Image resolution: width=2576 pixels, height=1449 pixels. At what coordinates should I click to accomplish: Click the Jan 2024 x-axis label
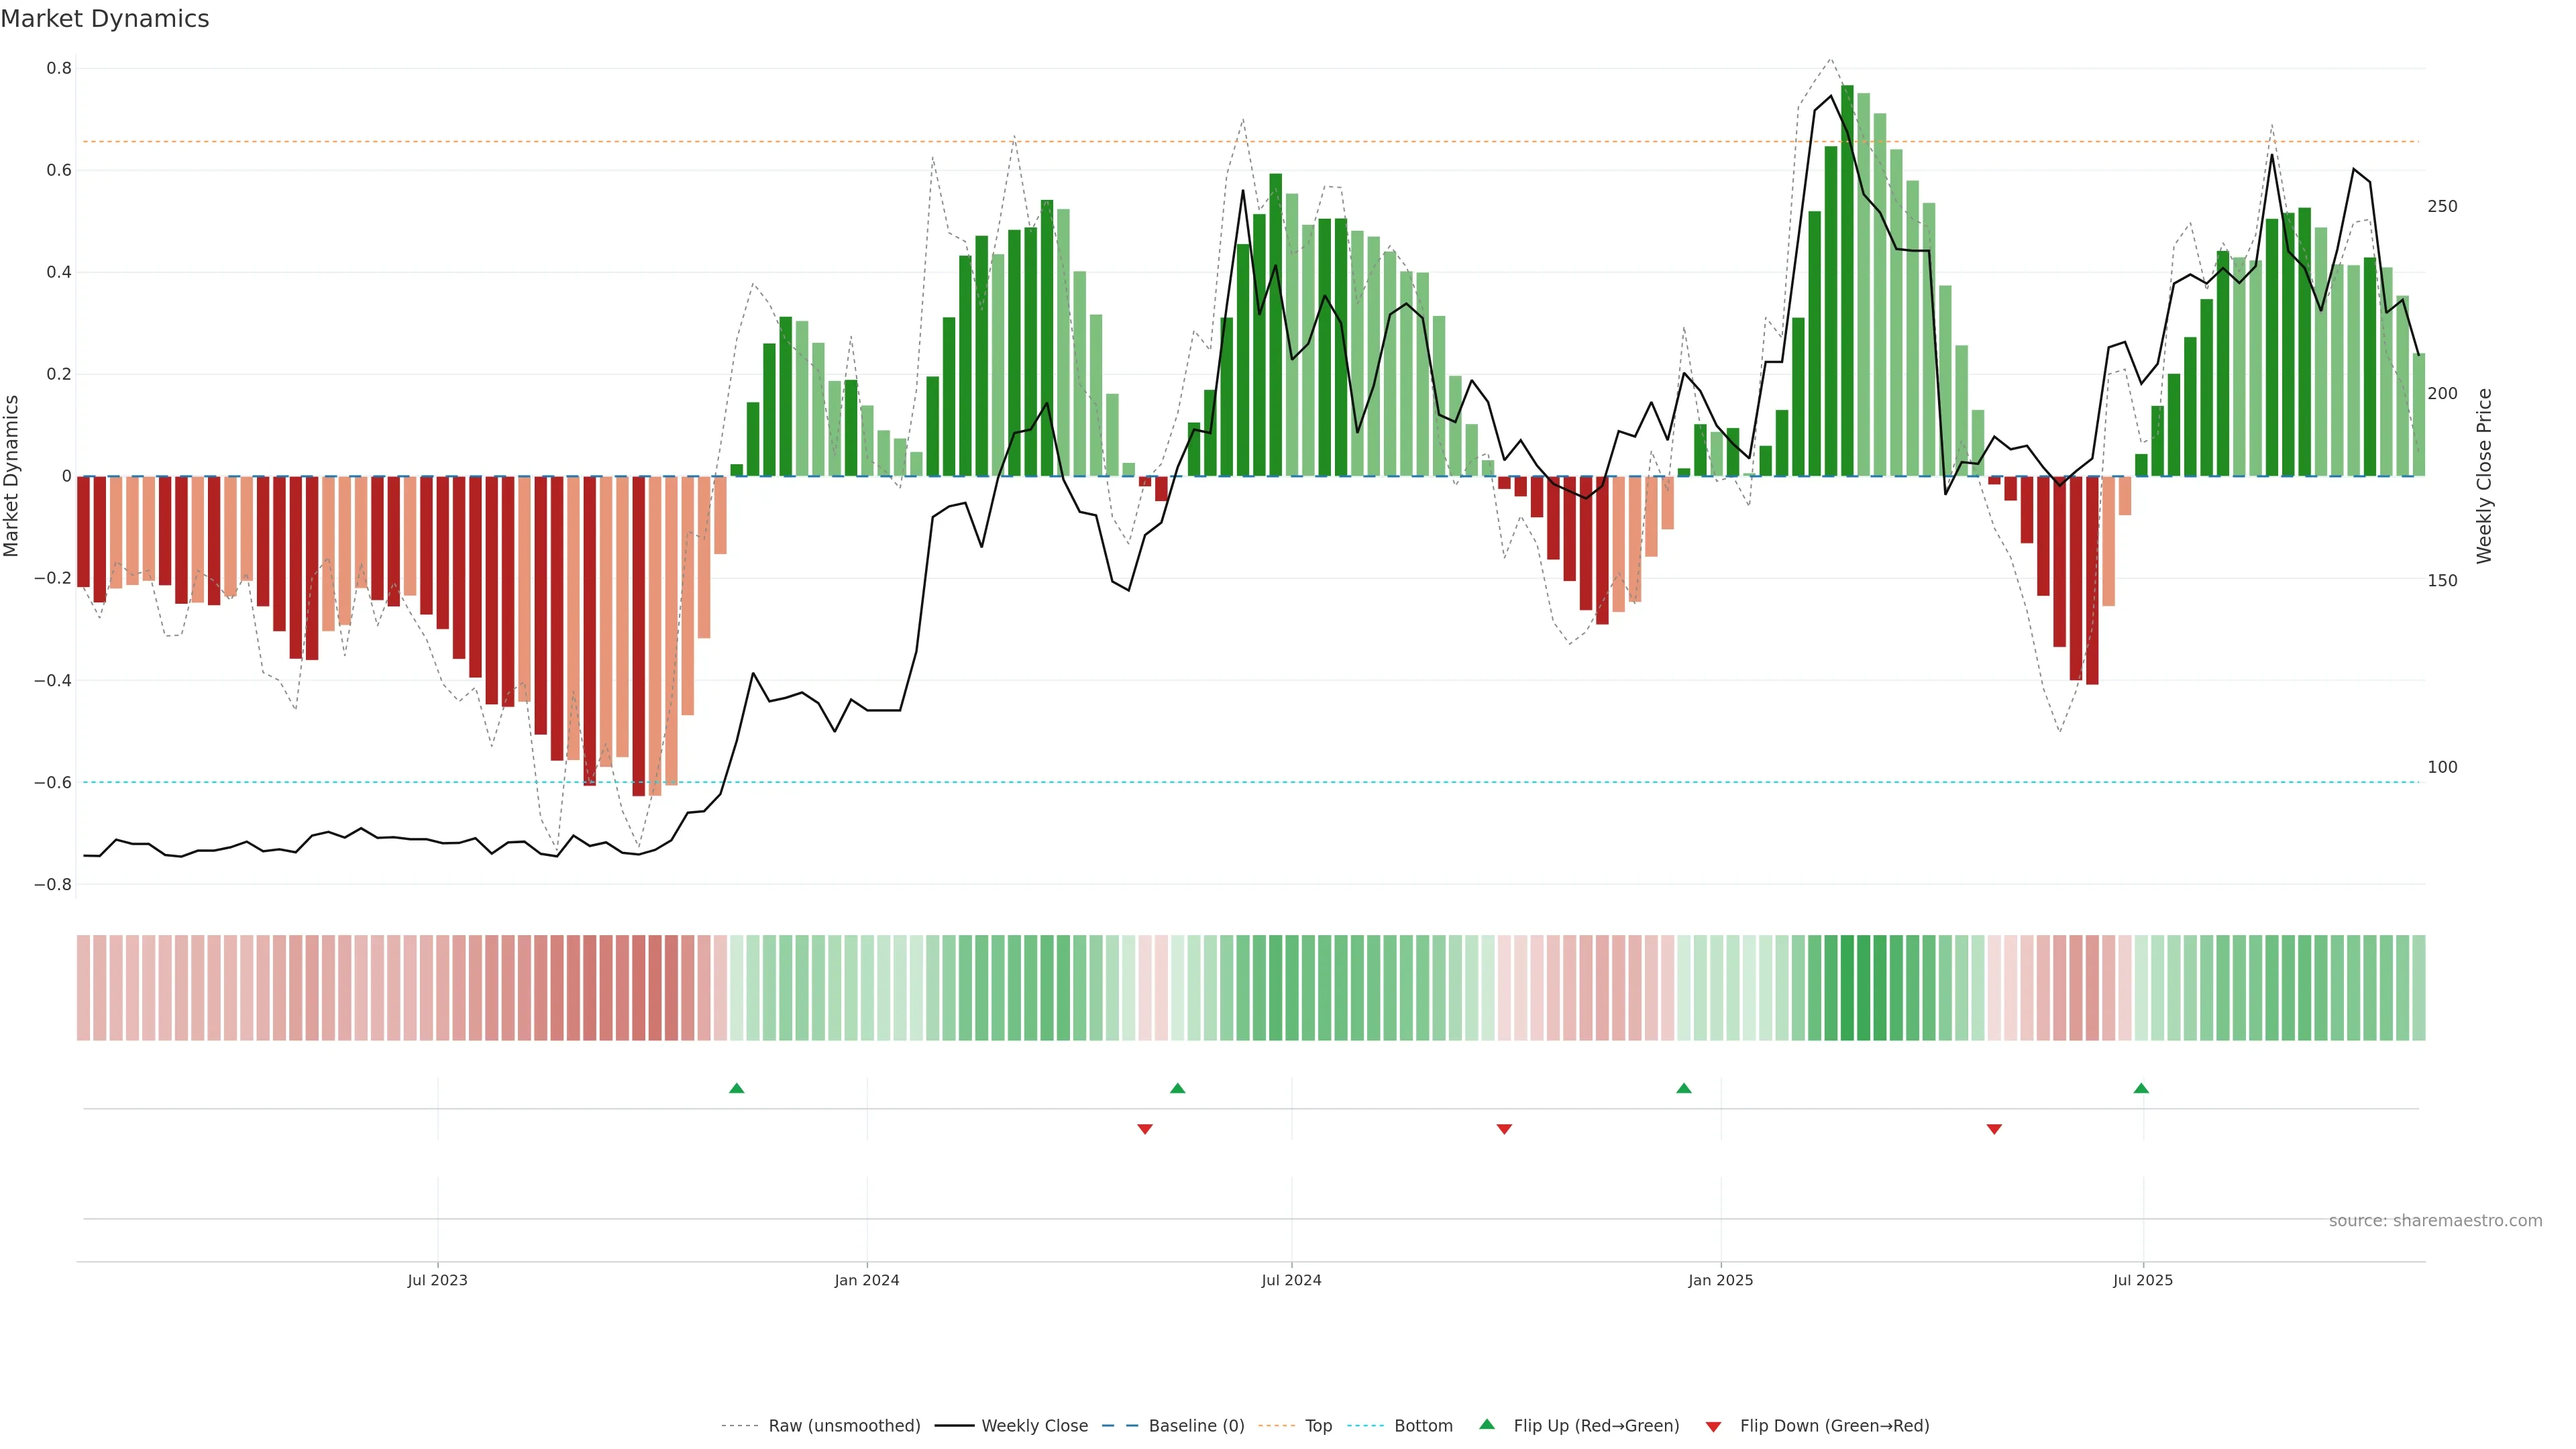tap(866, 1280)
